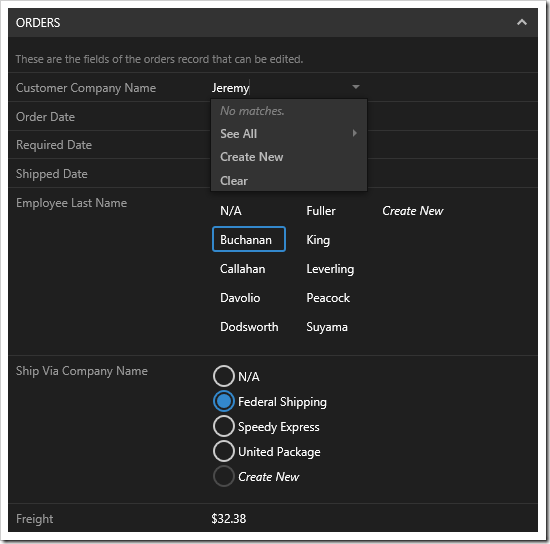Select N/A in Employee Last Name

(x=230, y=211)
